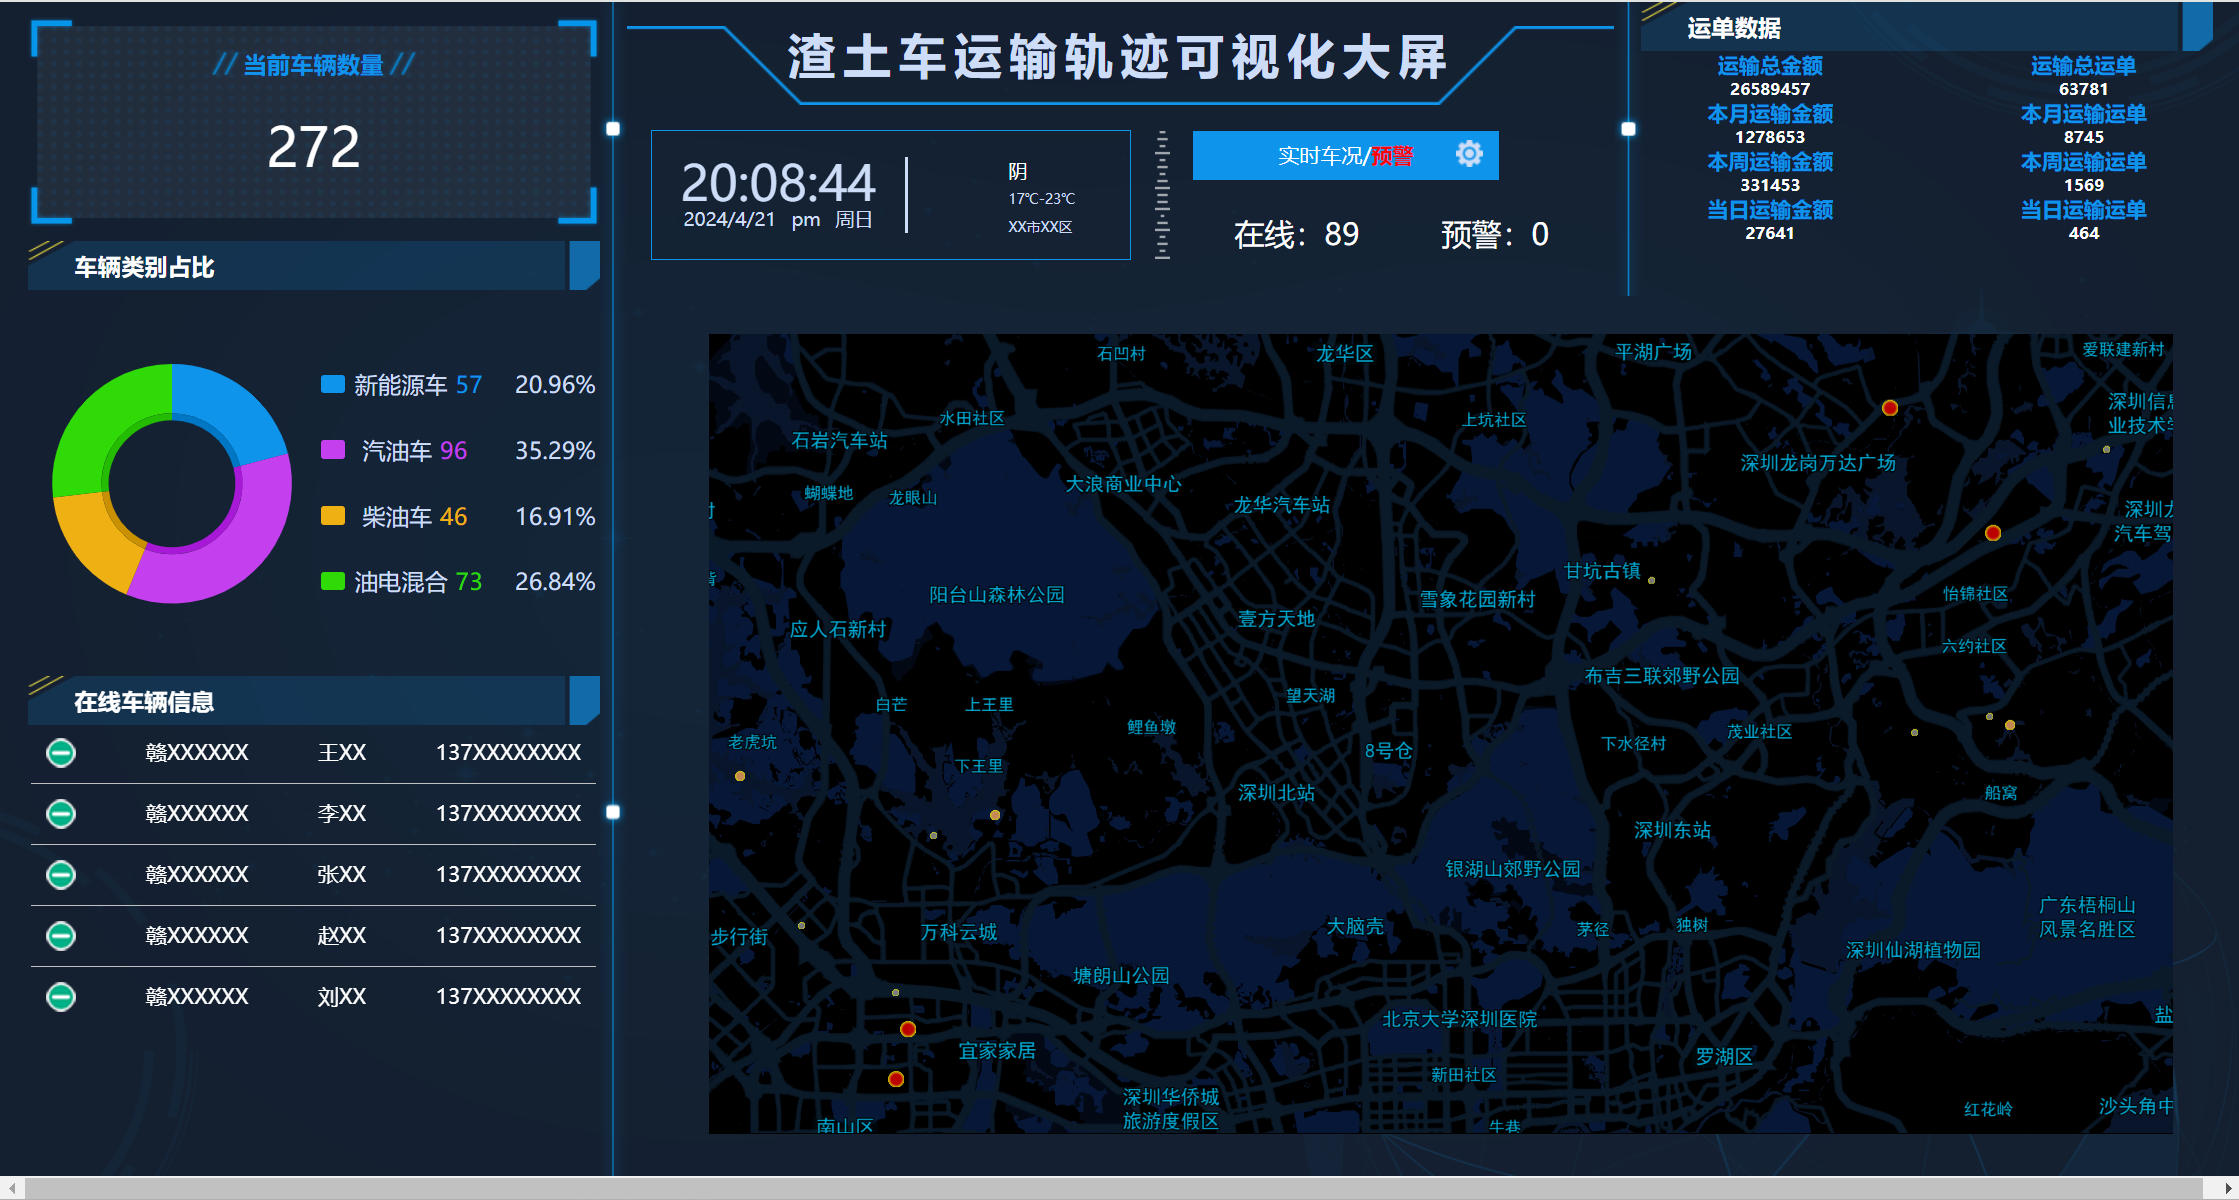Image resolution: width=2239 pixels, height=1200 pixels.
Task: Click the 布吉三联郊野公园 map label
Action: 1662,676
